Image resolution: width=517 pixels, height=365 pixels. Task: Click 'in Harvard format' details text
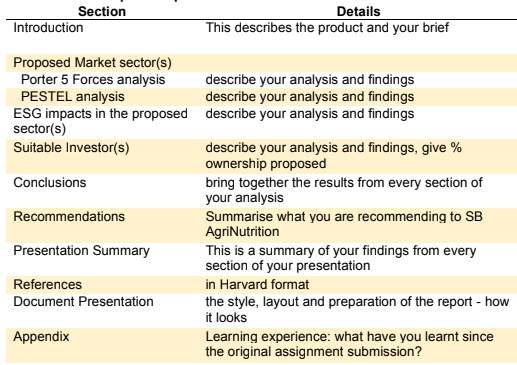click(257, 284)
